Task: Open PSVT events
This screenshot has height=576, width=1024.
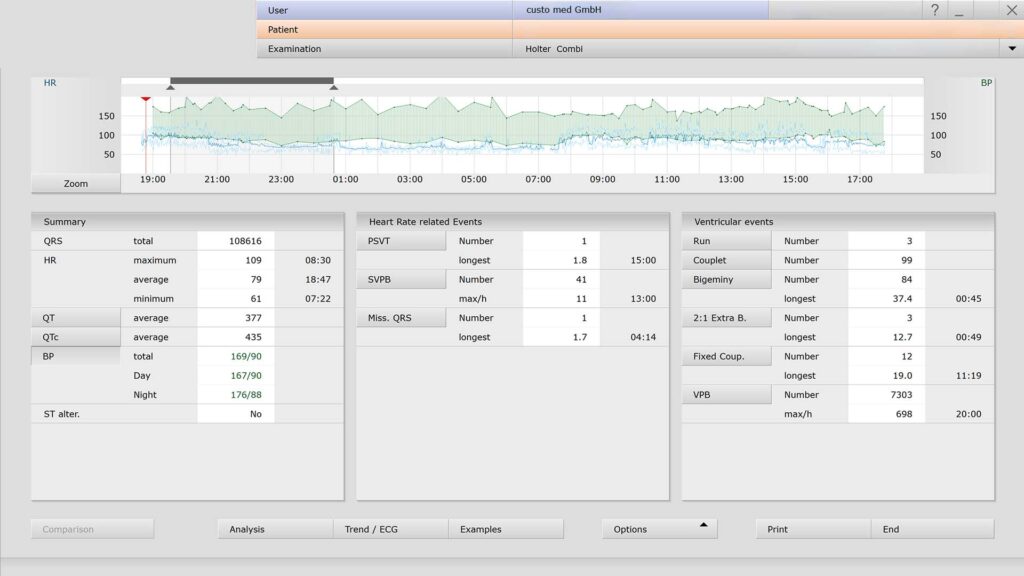Action: click(402, 240)
